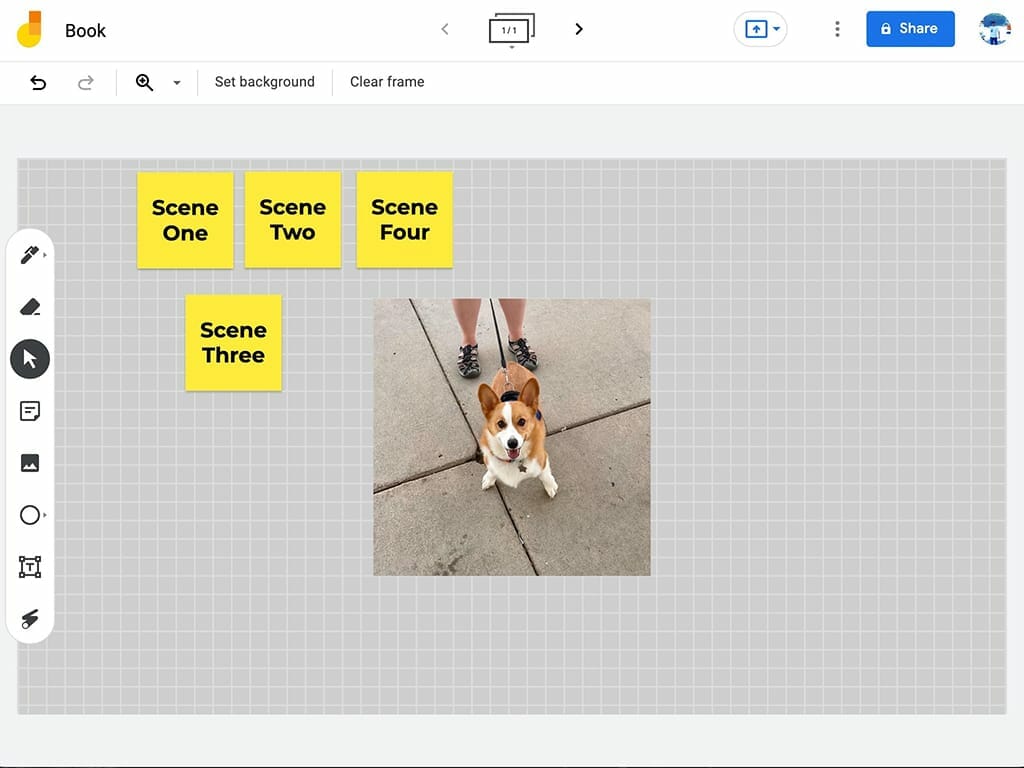Screen dimensions: 1024x768
Task: Expand the frame list panel
Action: (x=511, y=30)
